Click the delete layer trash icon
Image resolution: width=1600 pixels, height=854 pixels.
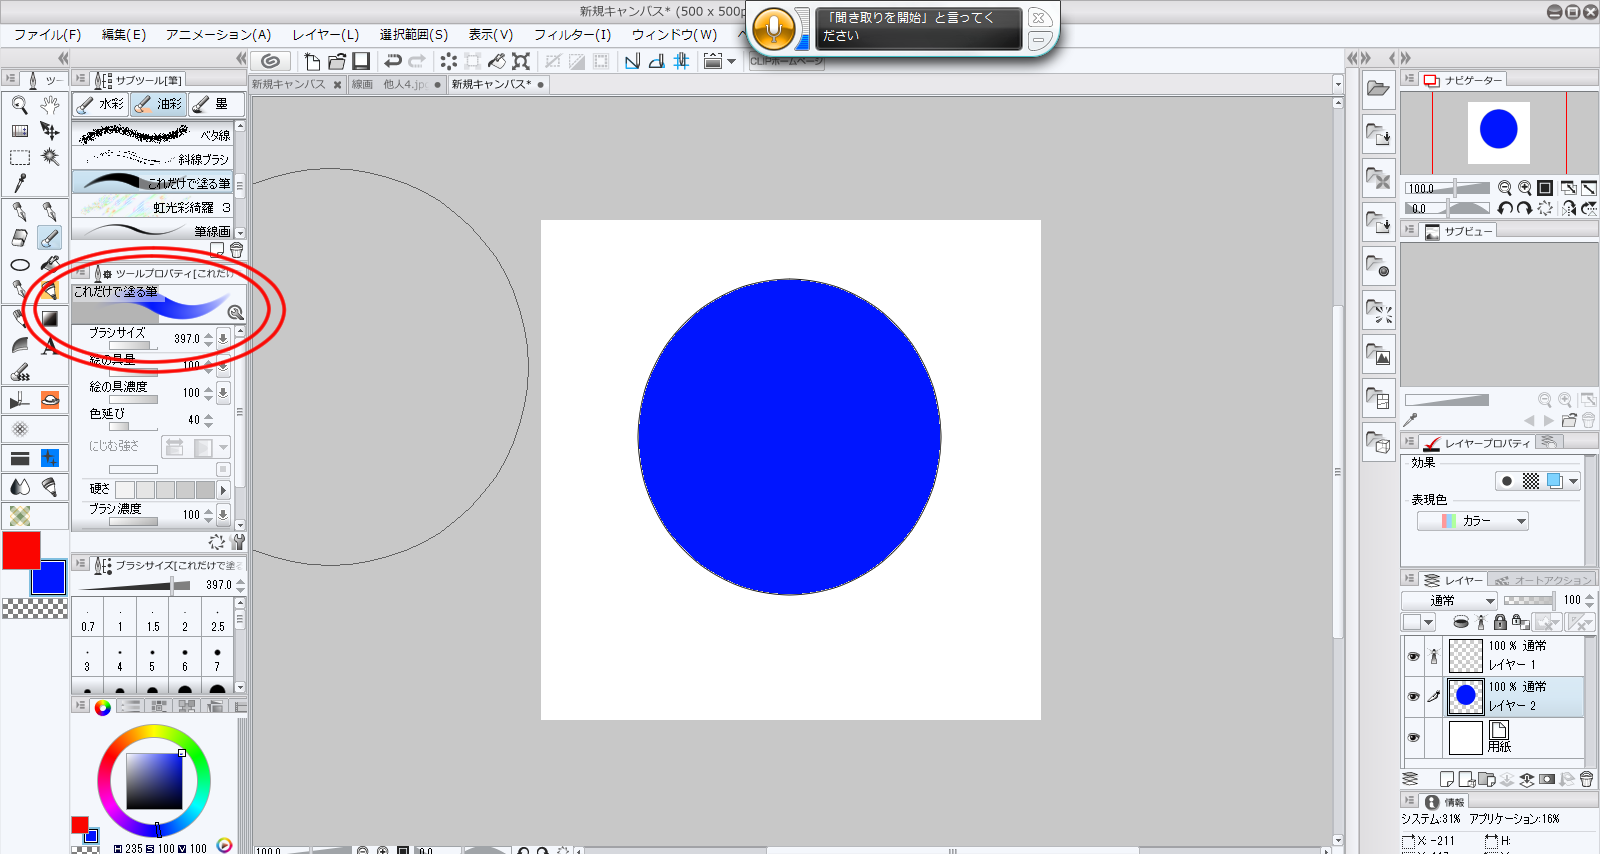click(1586, 779)
